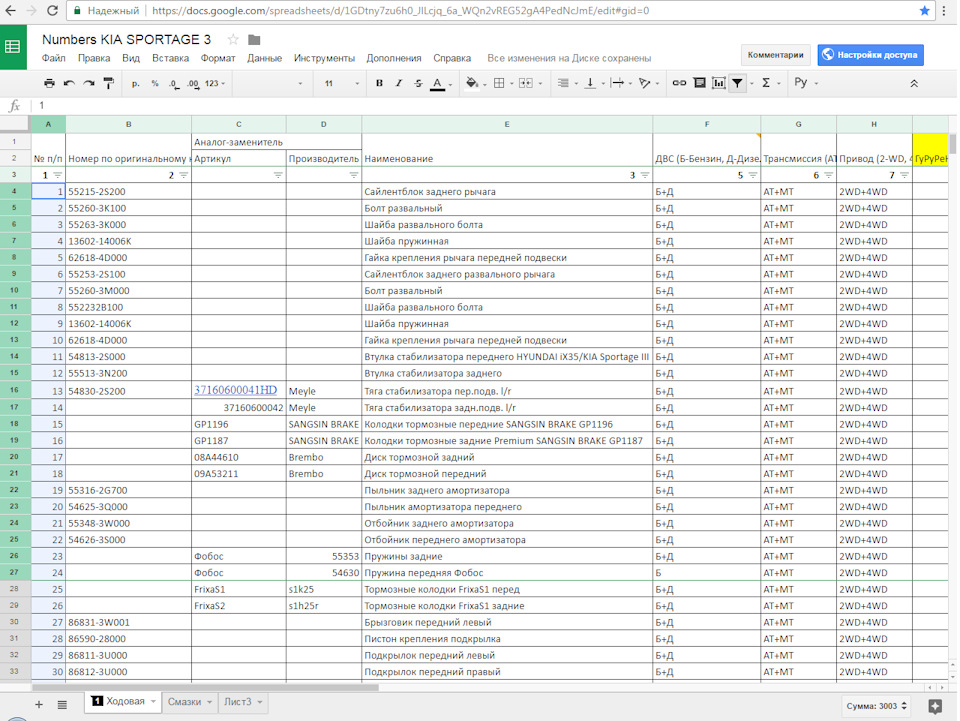Open the Файл menu
Image resolution: width=960 pixels, height=721 pixels.
53,58
